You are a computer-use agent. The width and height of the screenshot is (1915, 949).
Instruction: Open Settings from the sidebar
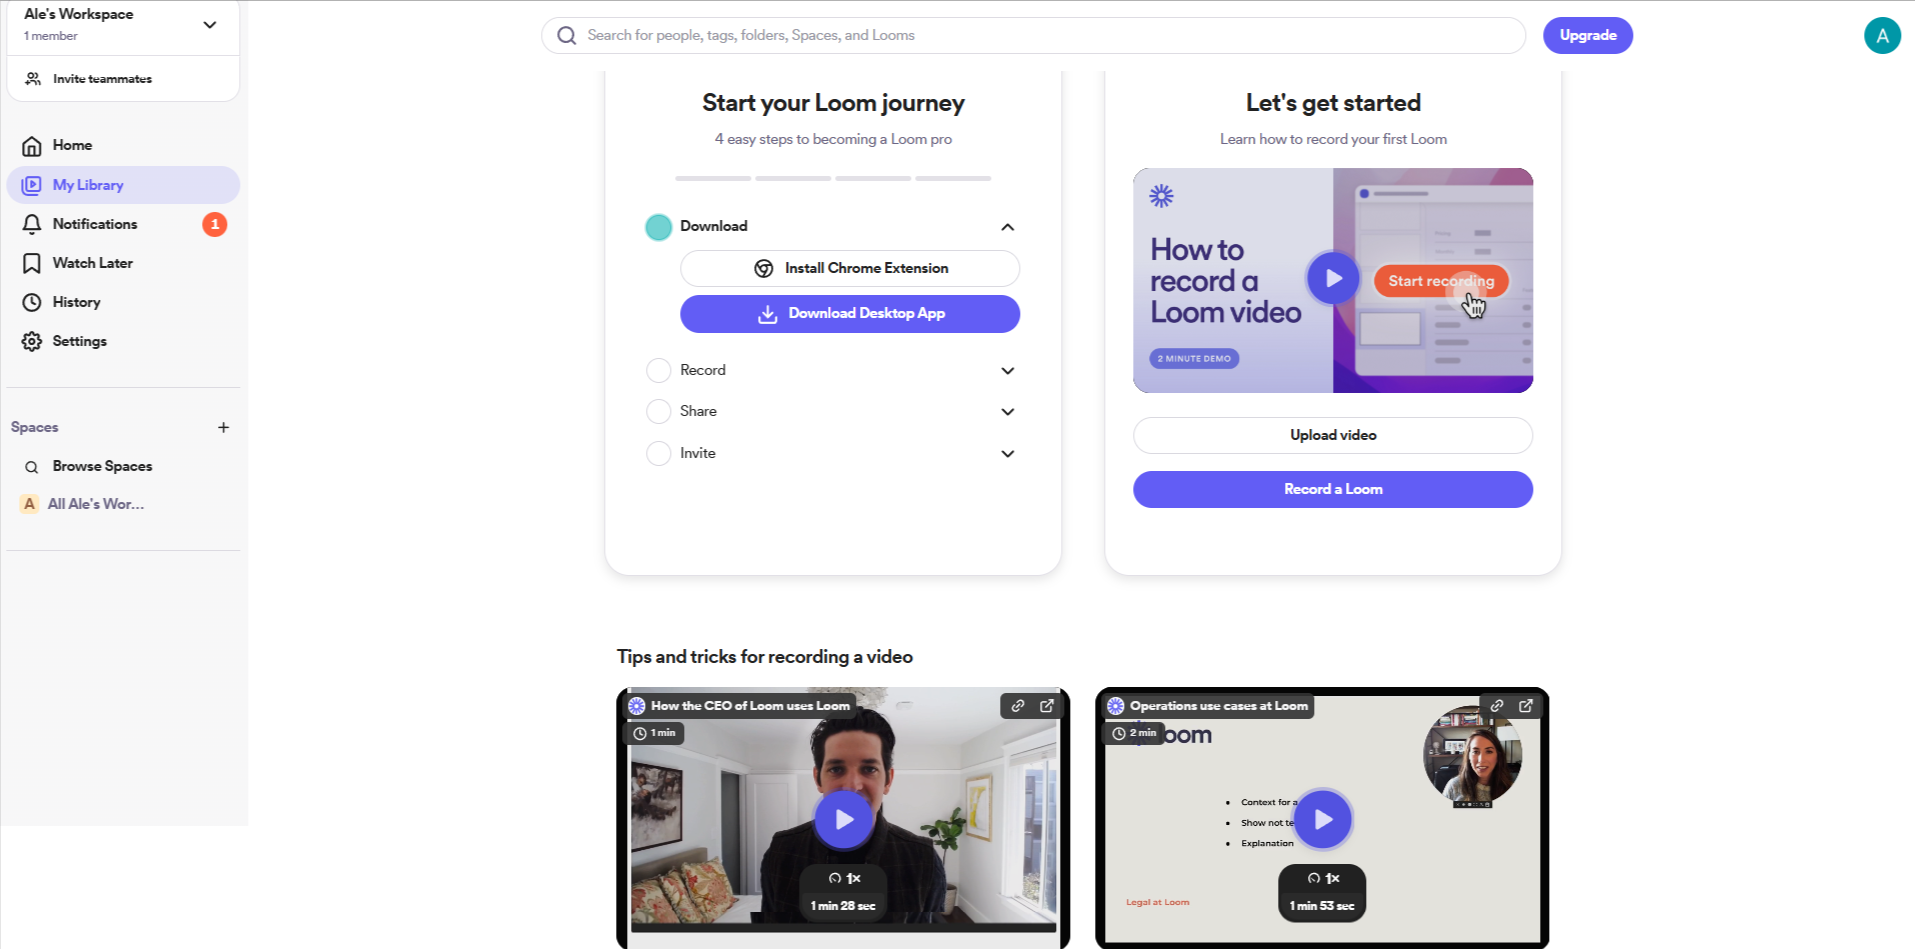[x=123, y=341]
